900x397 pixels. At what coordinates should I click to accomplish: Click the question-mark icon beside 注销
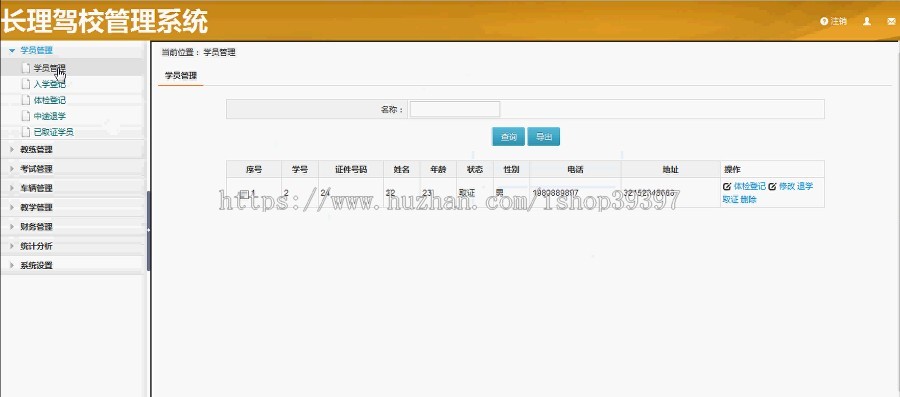(x=824, y=21)
